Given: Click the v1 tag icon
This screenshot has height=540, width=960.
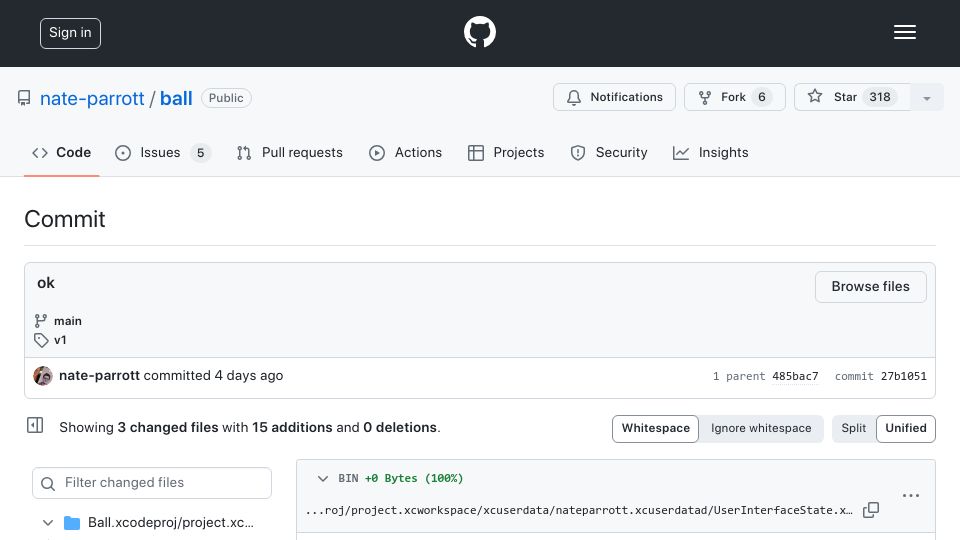Looking at the screenshot, I should (x=41, y=340).
